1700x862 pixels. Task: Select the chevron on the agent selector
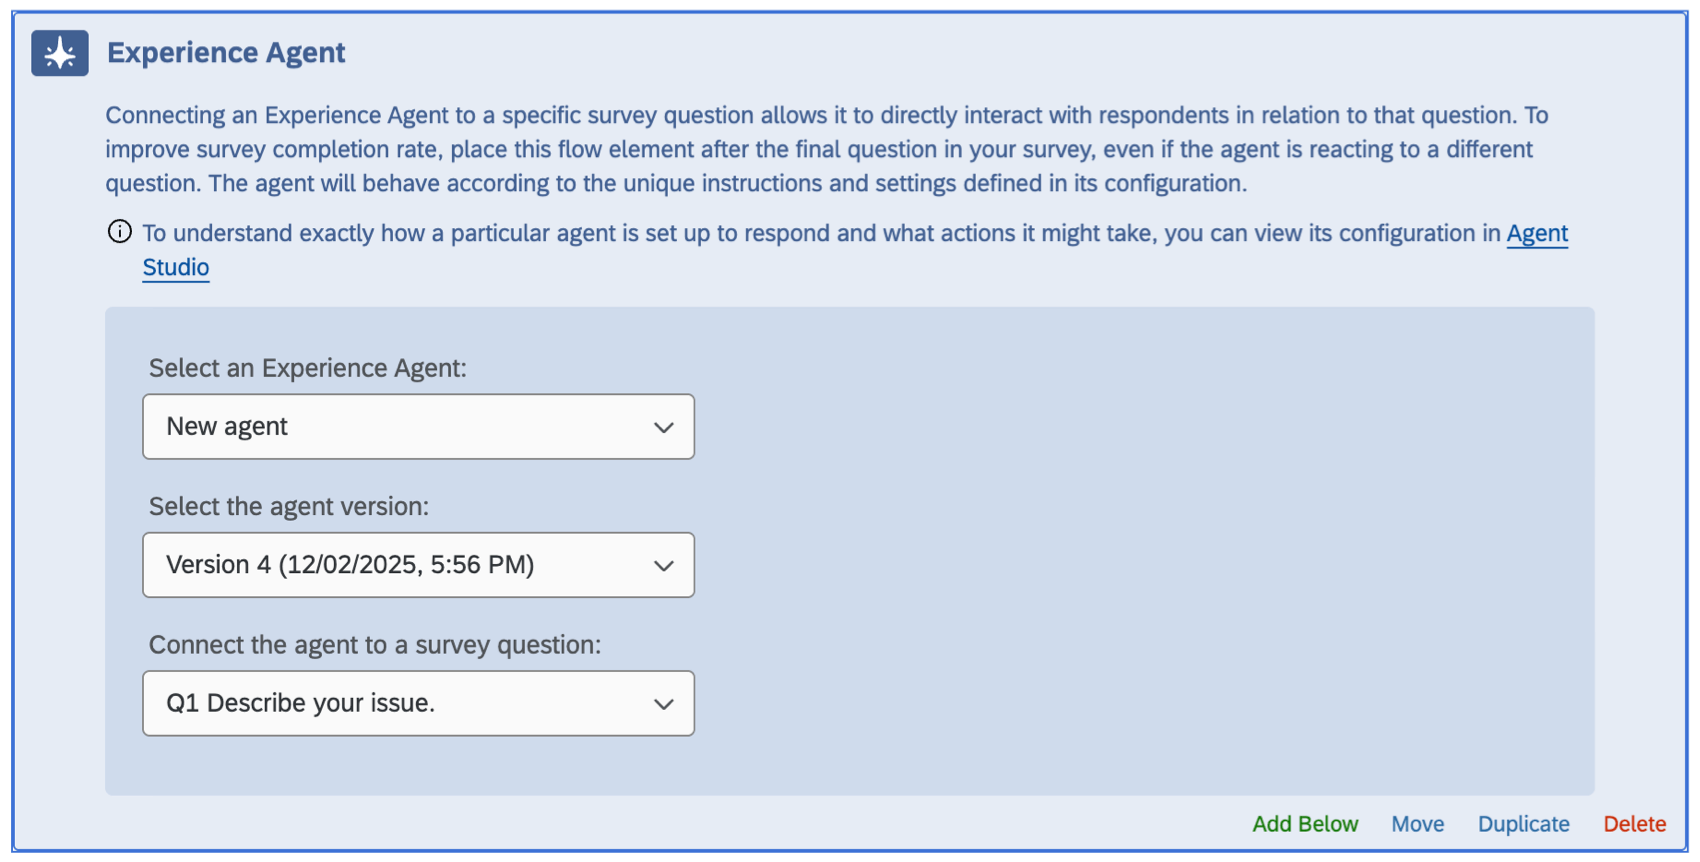664,426
